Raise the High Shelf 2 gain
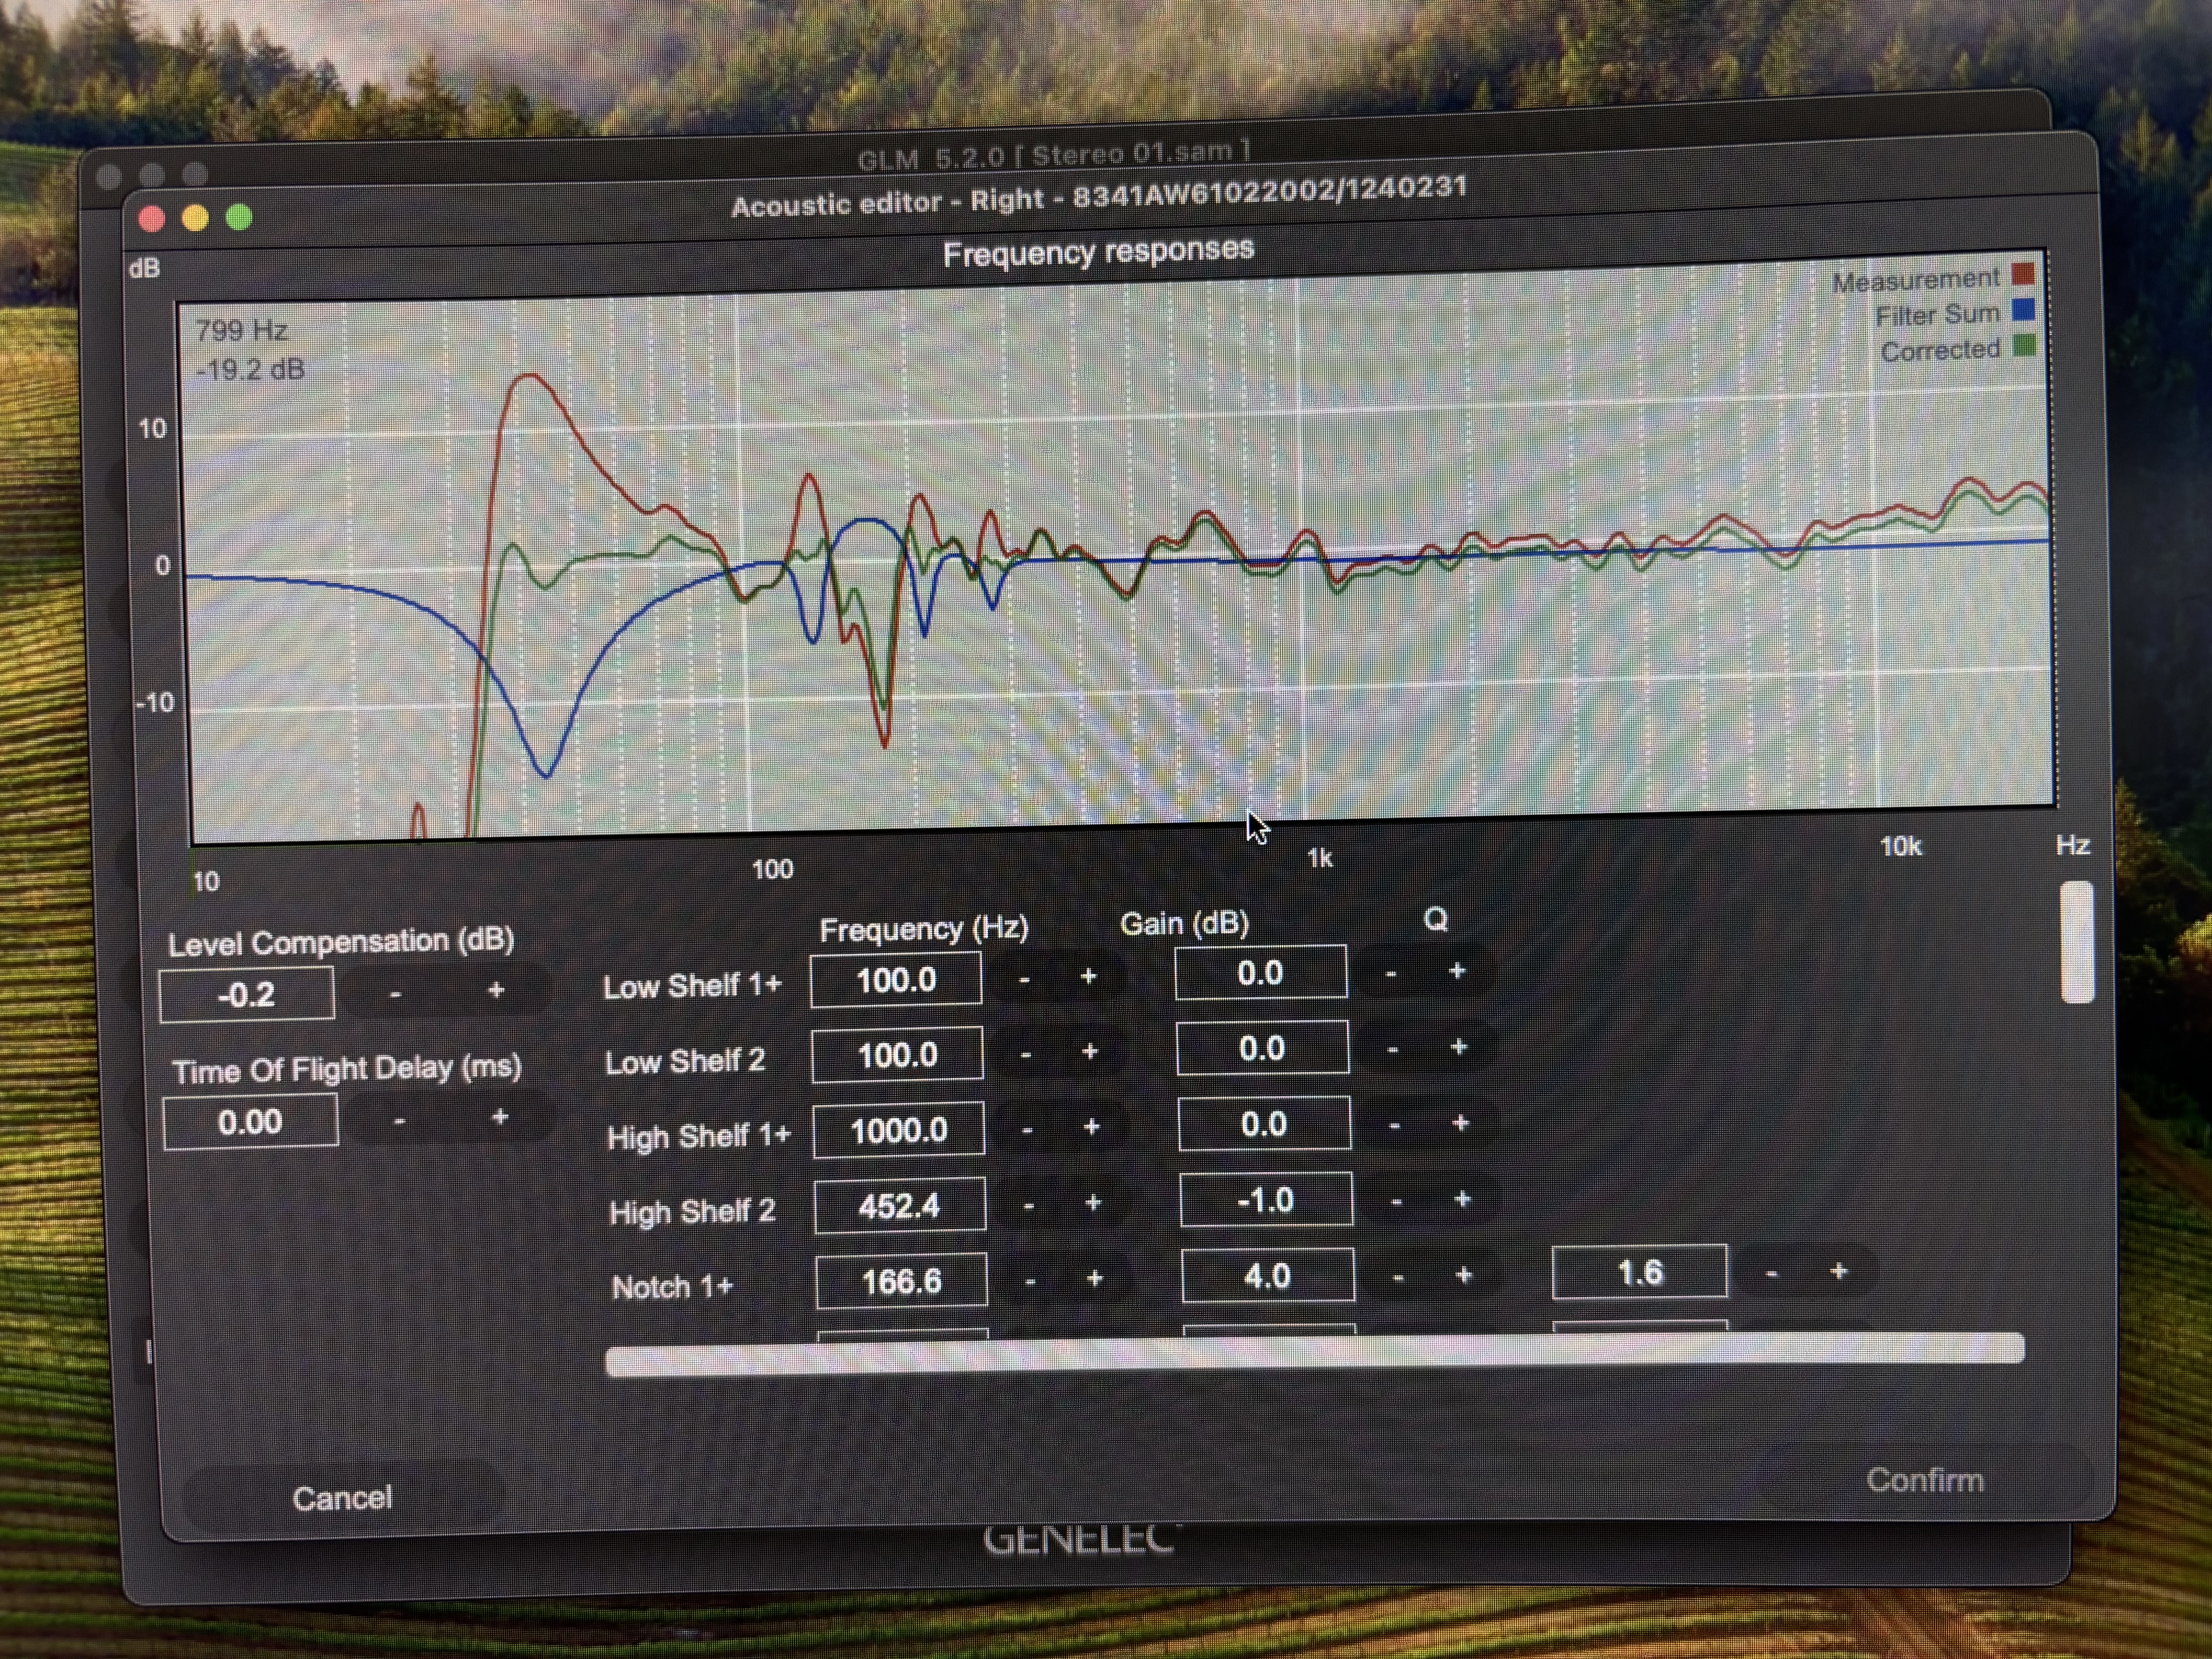Viewport: 2212px width, 1659px height. (1463, 1198)
